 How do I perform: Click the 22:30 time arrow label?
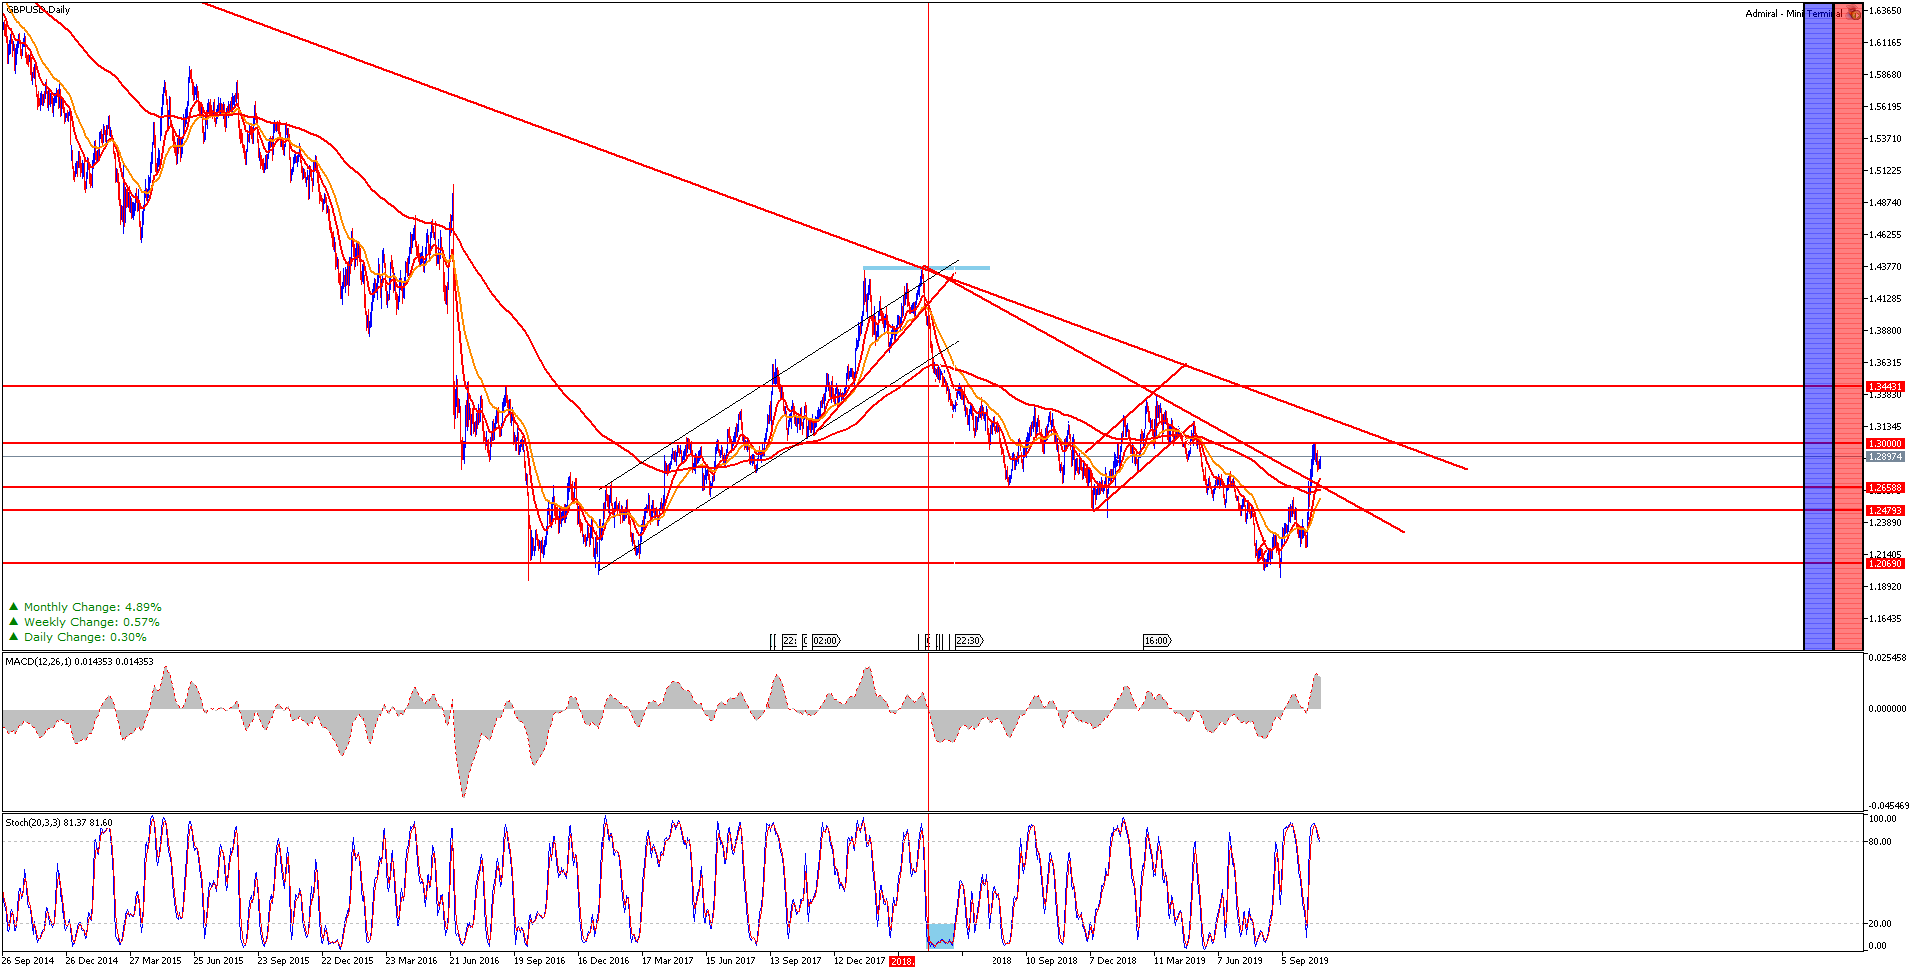[x=969, y=641]
